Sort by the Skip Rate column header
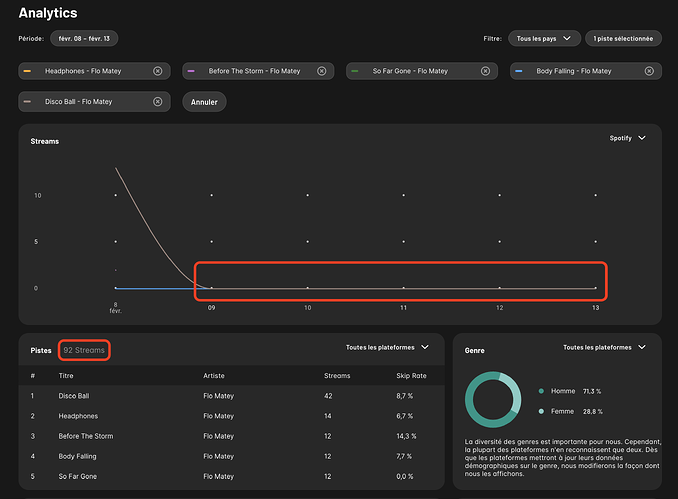The width and height of the screenshot is (678, 499). click(x=411, y=375)
